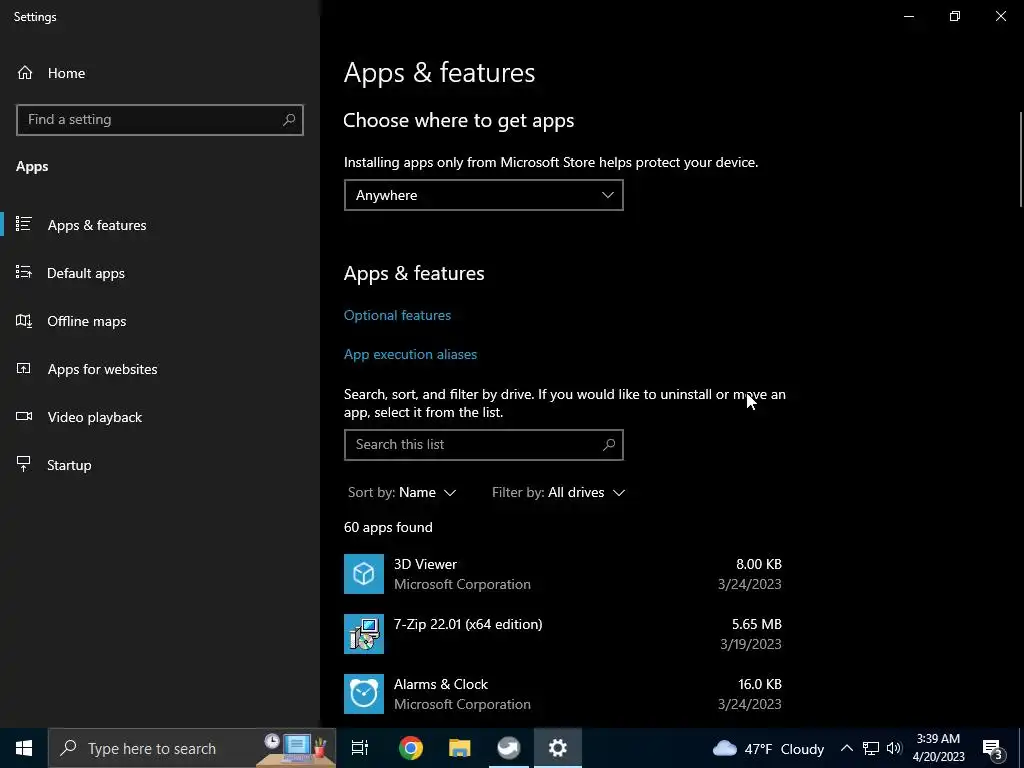Screen dimensions: 1024x768
Task: Click the 3/19/2023 install date
Action: pos(750,645)
